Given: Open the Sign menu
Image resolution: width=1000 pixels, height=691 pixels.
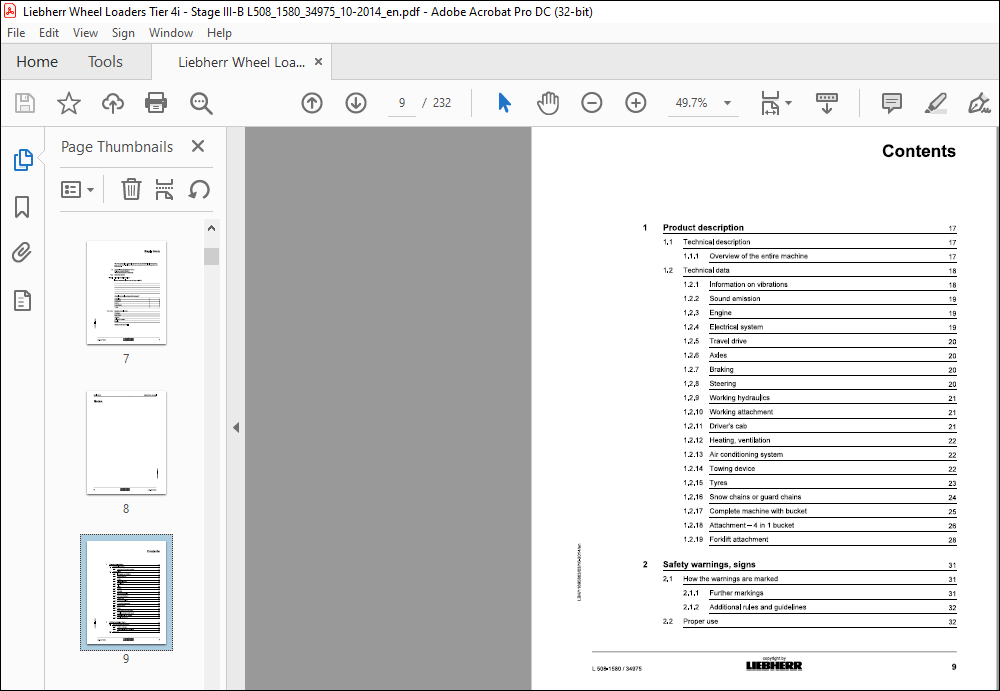Looking at the screenshot, I should 123,33.
